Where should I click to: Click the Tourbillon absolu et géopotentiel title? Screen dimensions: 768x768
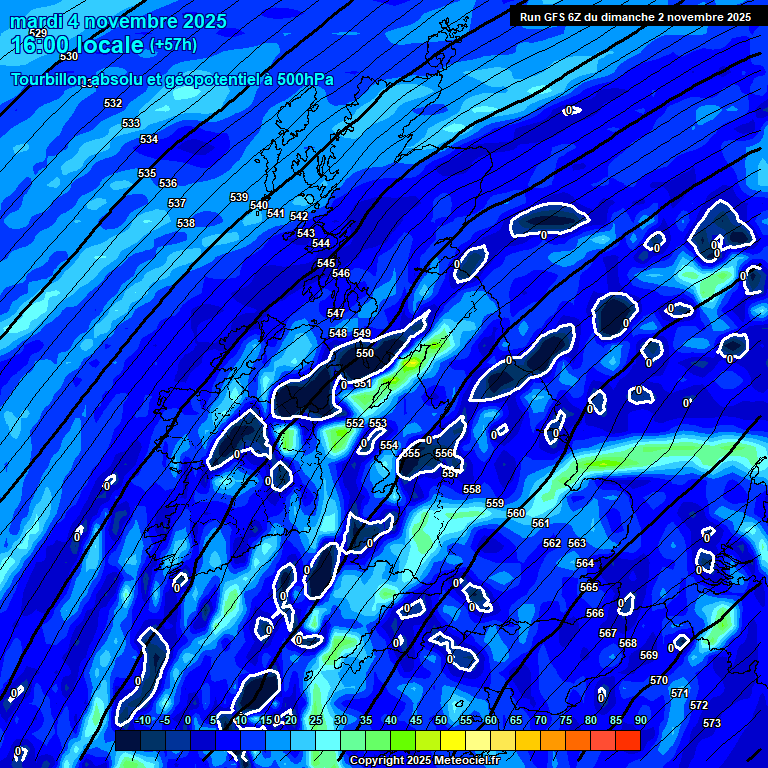point(172,79)
